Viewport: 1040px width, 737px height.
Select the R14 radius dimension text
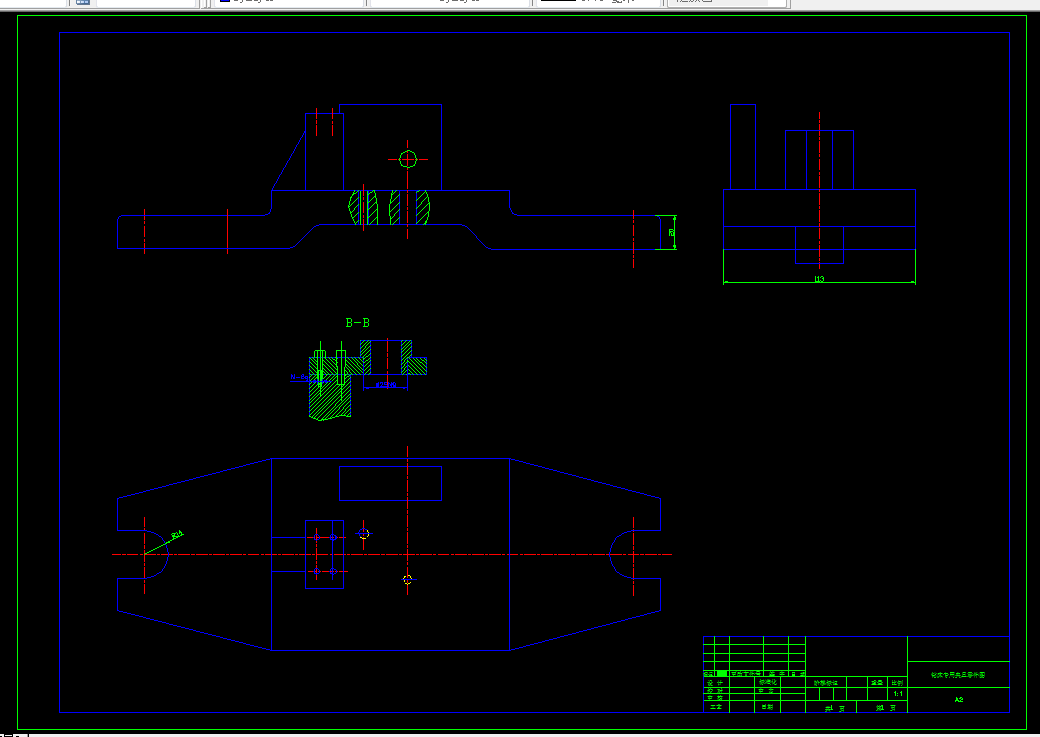point(177,535)
